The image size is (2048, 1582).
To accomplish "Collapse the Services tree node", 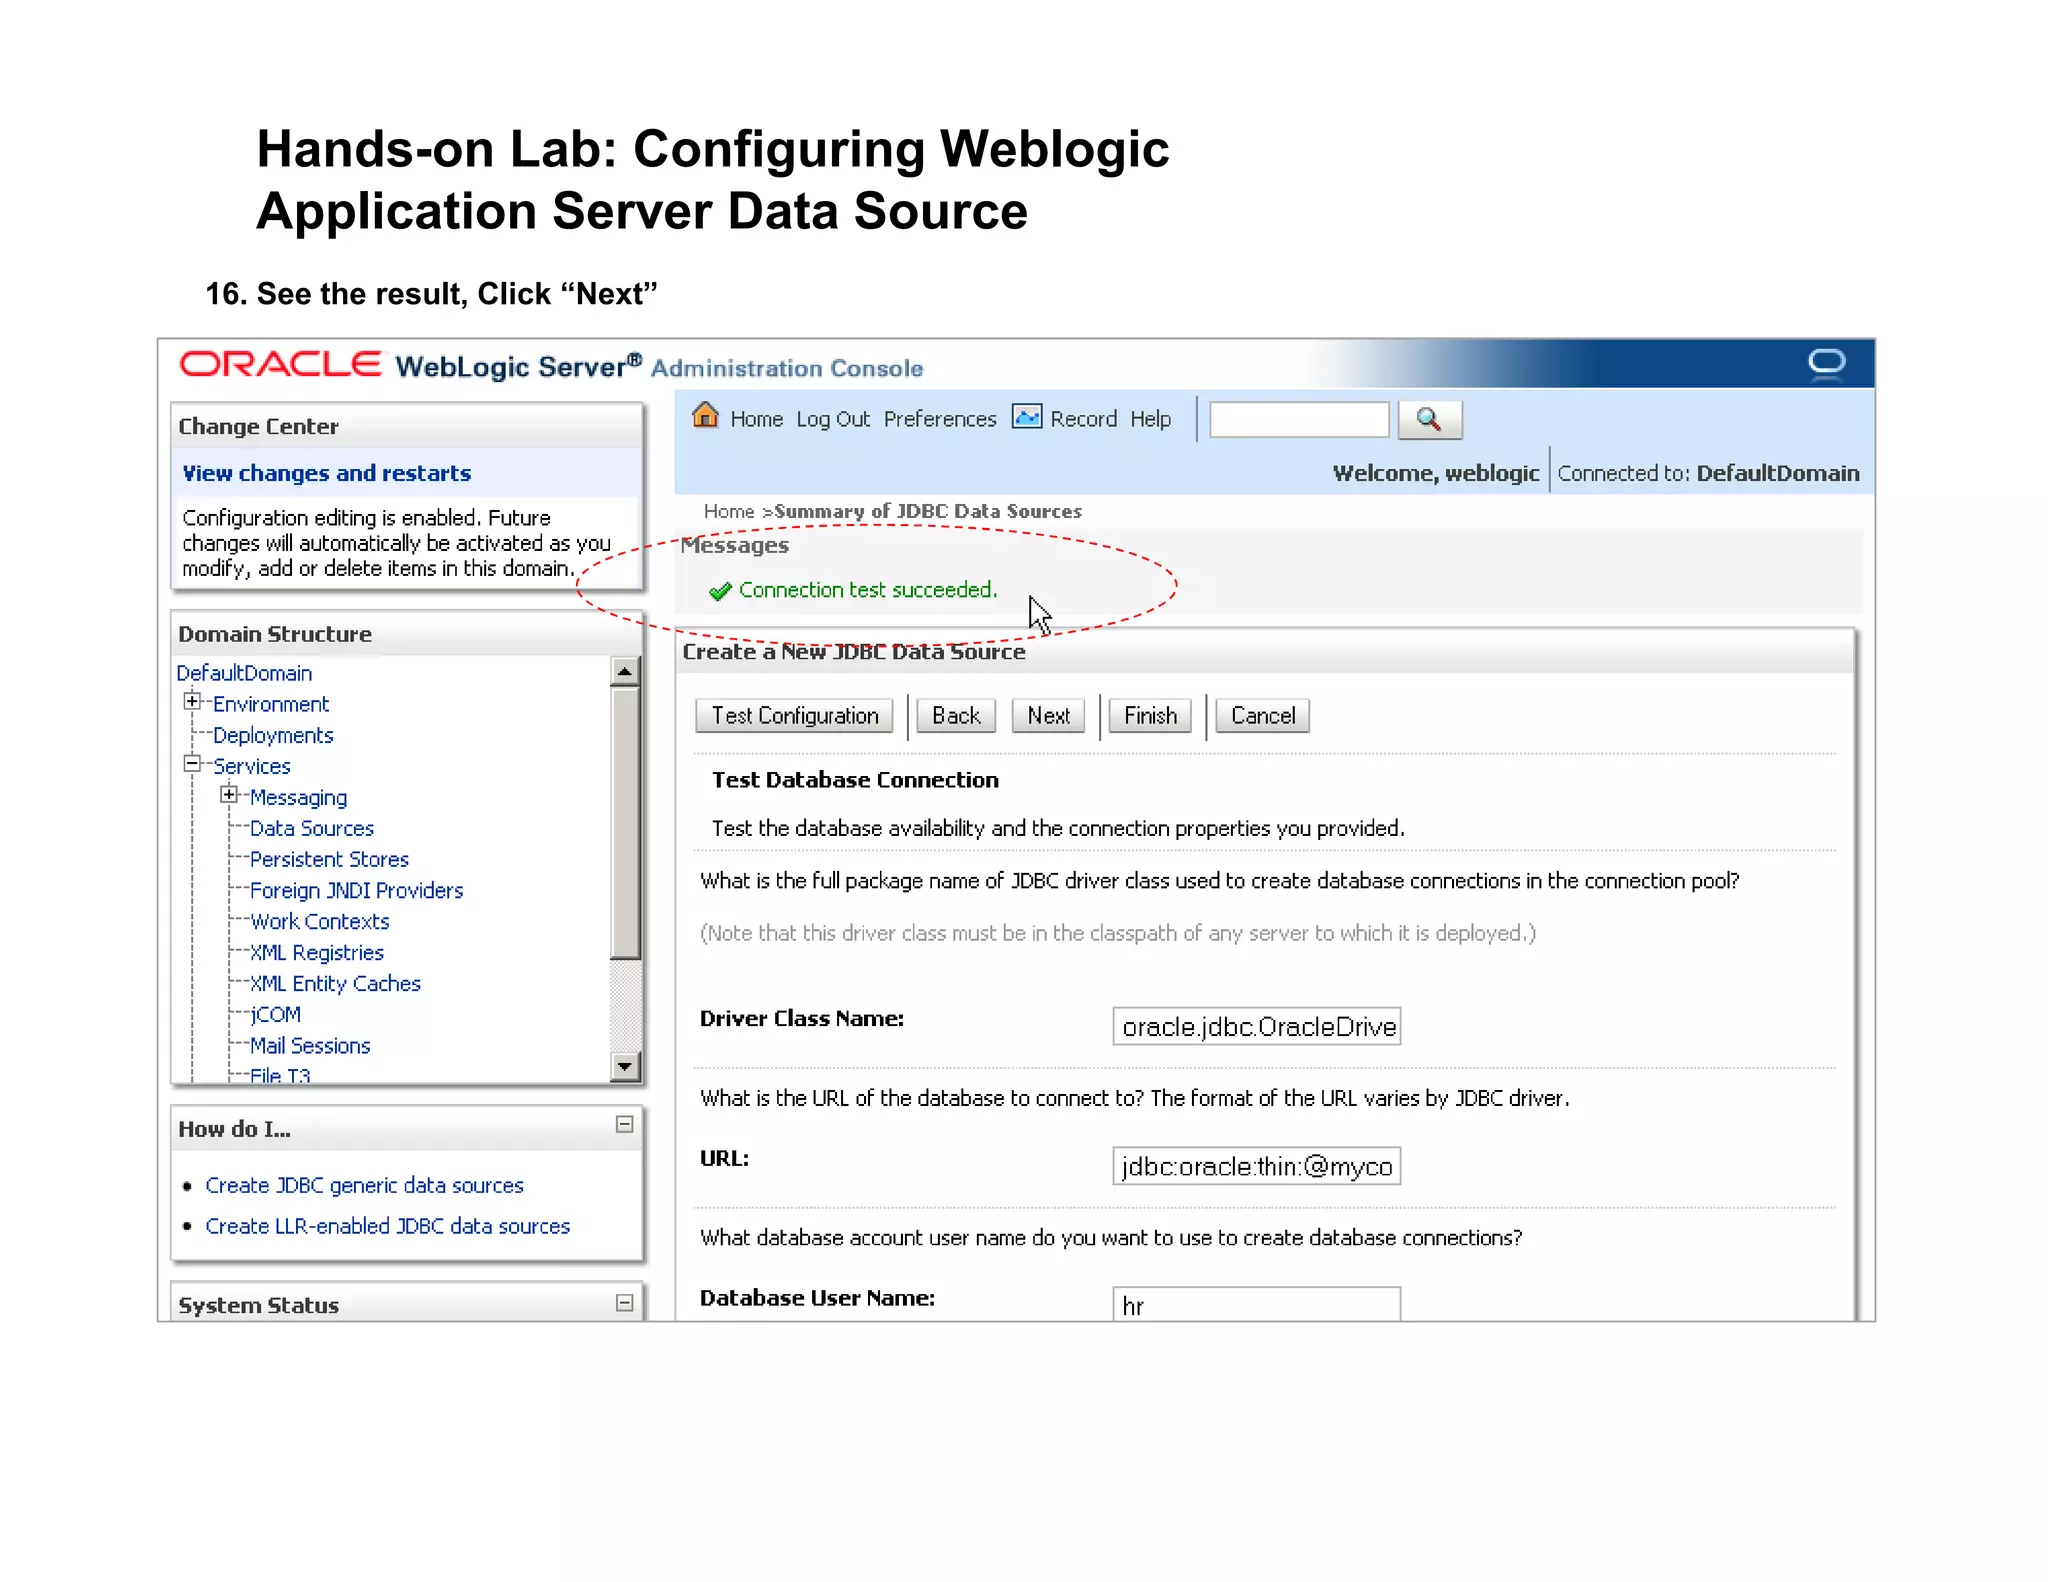I will pyautogui.click(x=192, y=764).
